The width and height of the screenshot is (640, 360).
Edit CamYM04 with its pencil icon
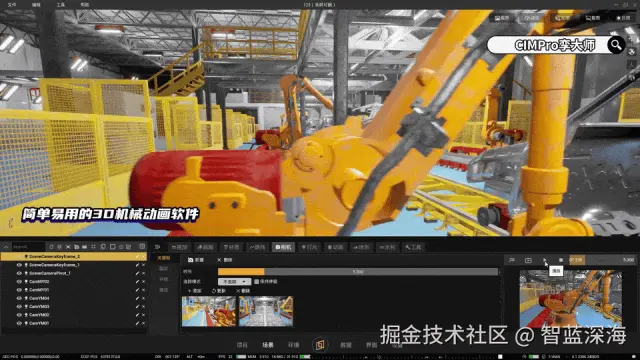click(x=137, y=298)
